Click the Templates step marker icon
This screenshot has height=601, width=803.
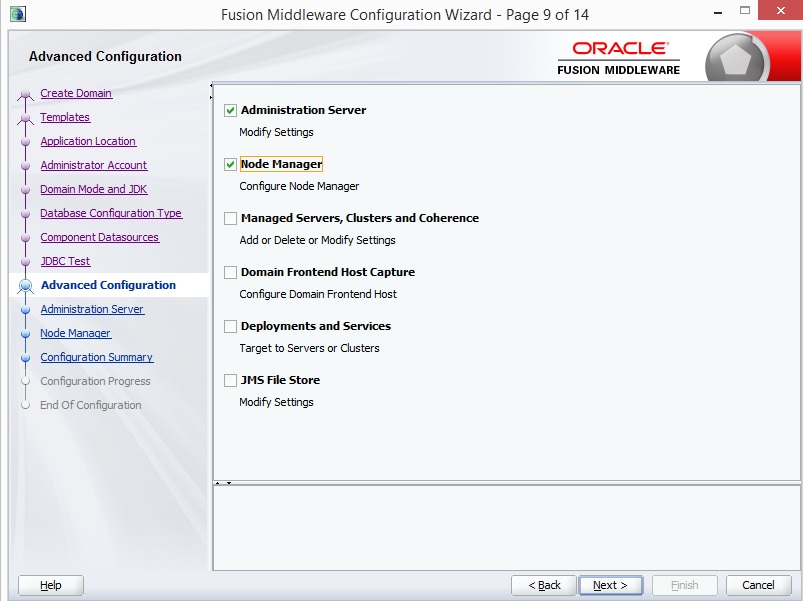point(25,119)
